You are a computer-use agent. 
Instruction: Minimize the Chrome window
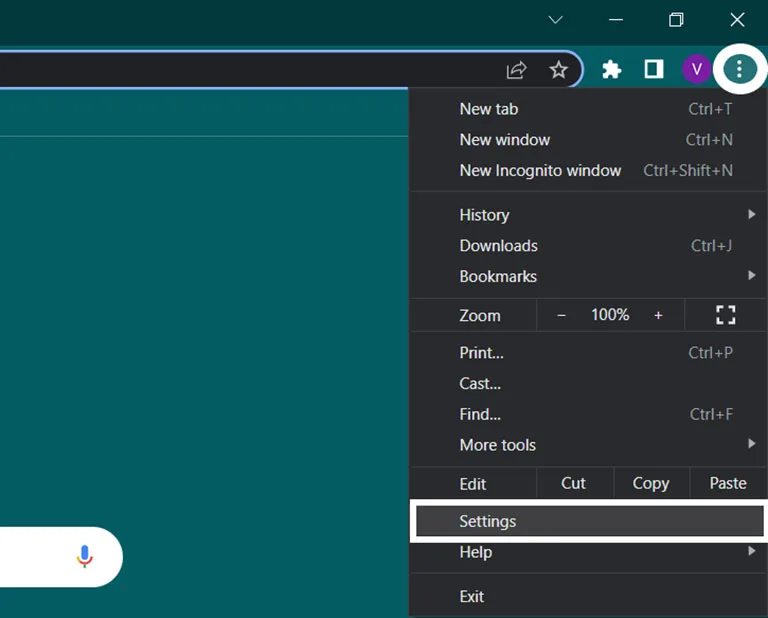[616, 20]
